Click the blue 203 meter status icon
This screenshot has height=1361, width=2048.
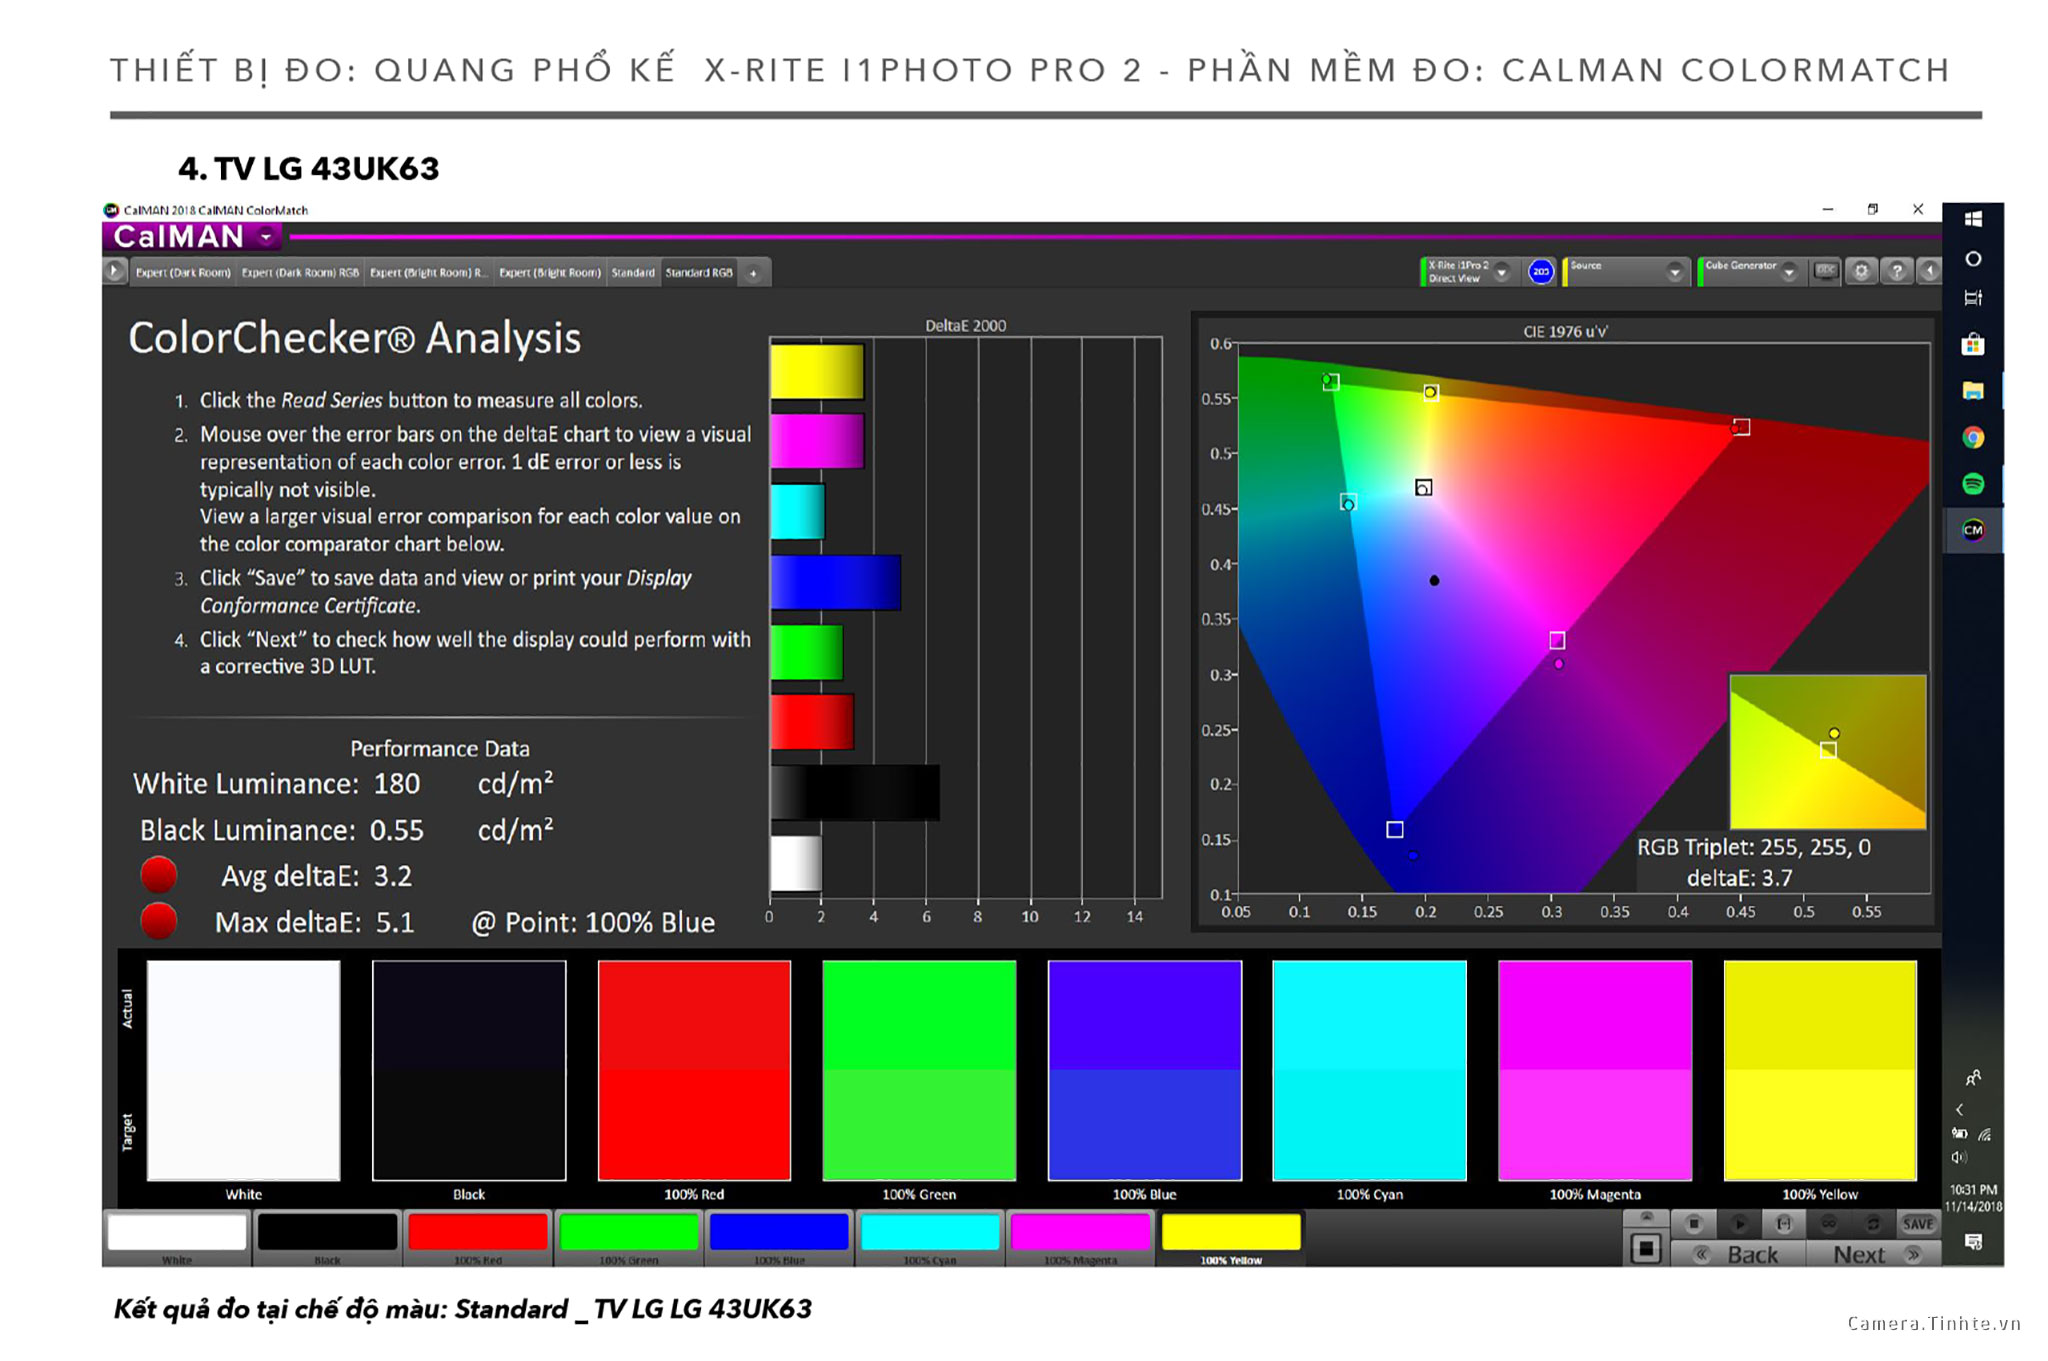1541,271
